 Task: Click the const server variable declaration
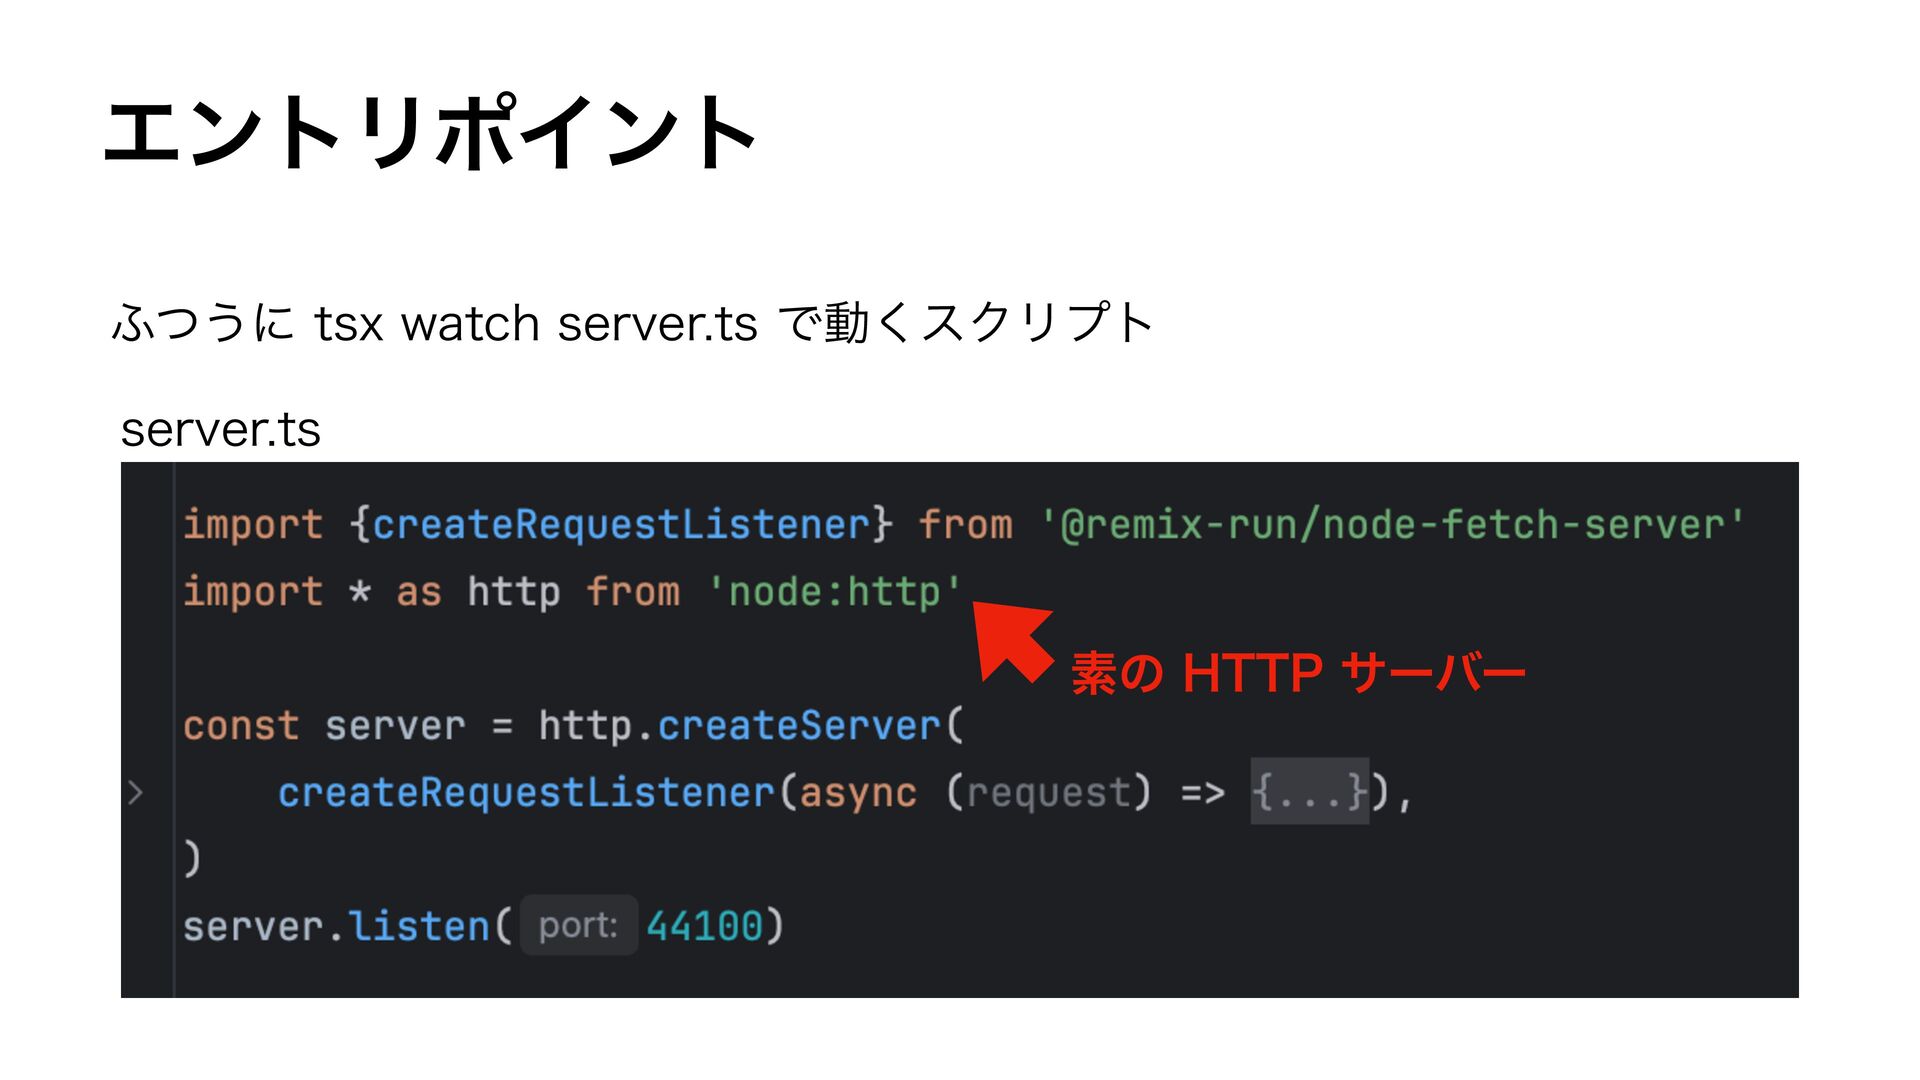pyautogui.click(x=395, y=726)
